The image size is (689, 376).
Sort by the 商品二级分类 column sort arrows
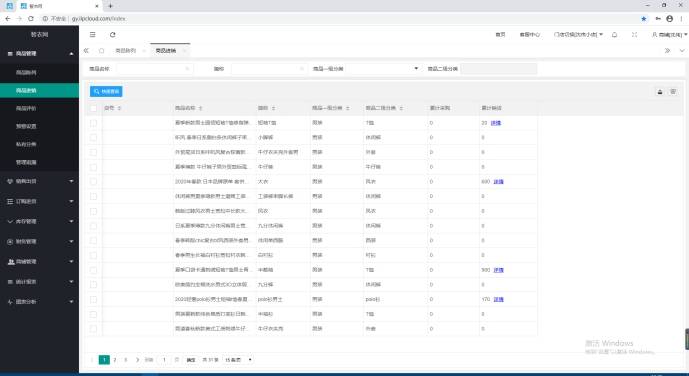click(x=401, y=108)
